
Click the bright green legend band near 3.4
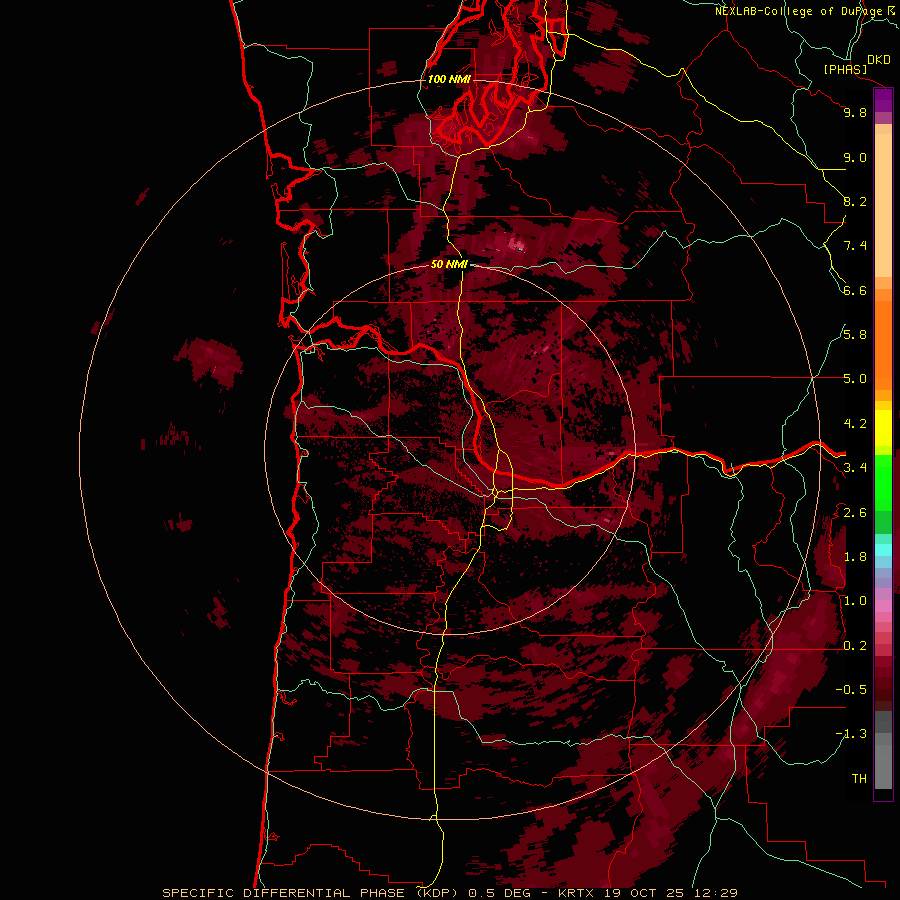[883, 482]
